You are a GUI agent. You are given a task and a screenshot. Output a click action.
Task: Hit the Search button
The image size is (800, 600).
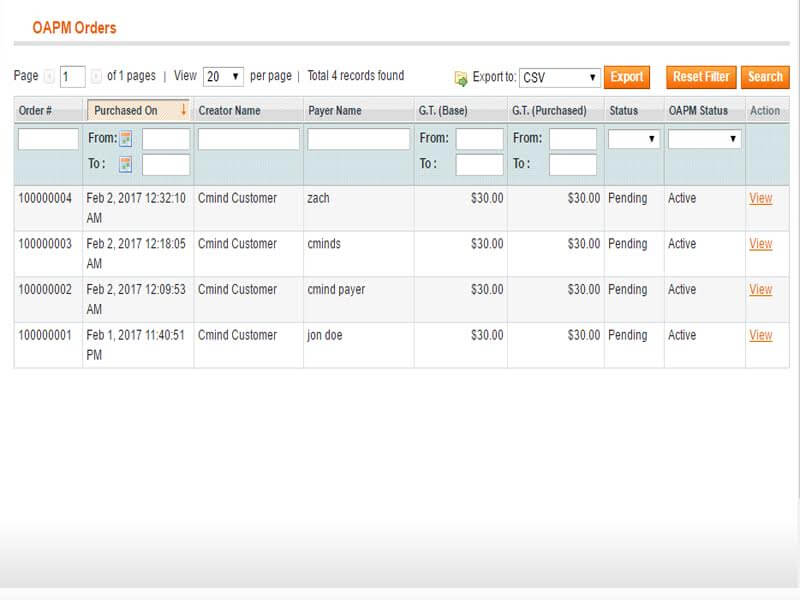765,77
